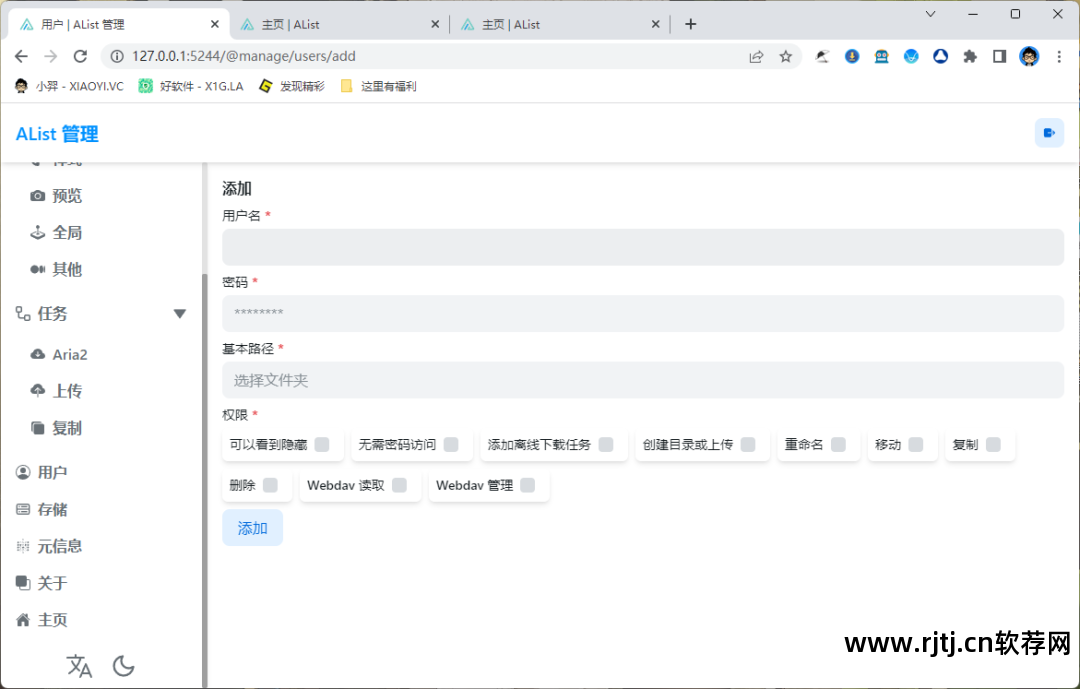Switch to dark mode with the moon icon
This screenshot has height=689, width=1080.
tap(124, 665)
